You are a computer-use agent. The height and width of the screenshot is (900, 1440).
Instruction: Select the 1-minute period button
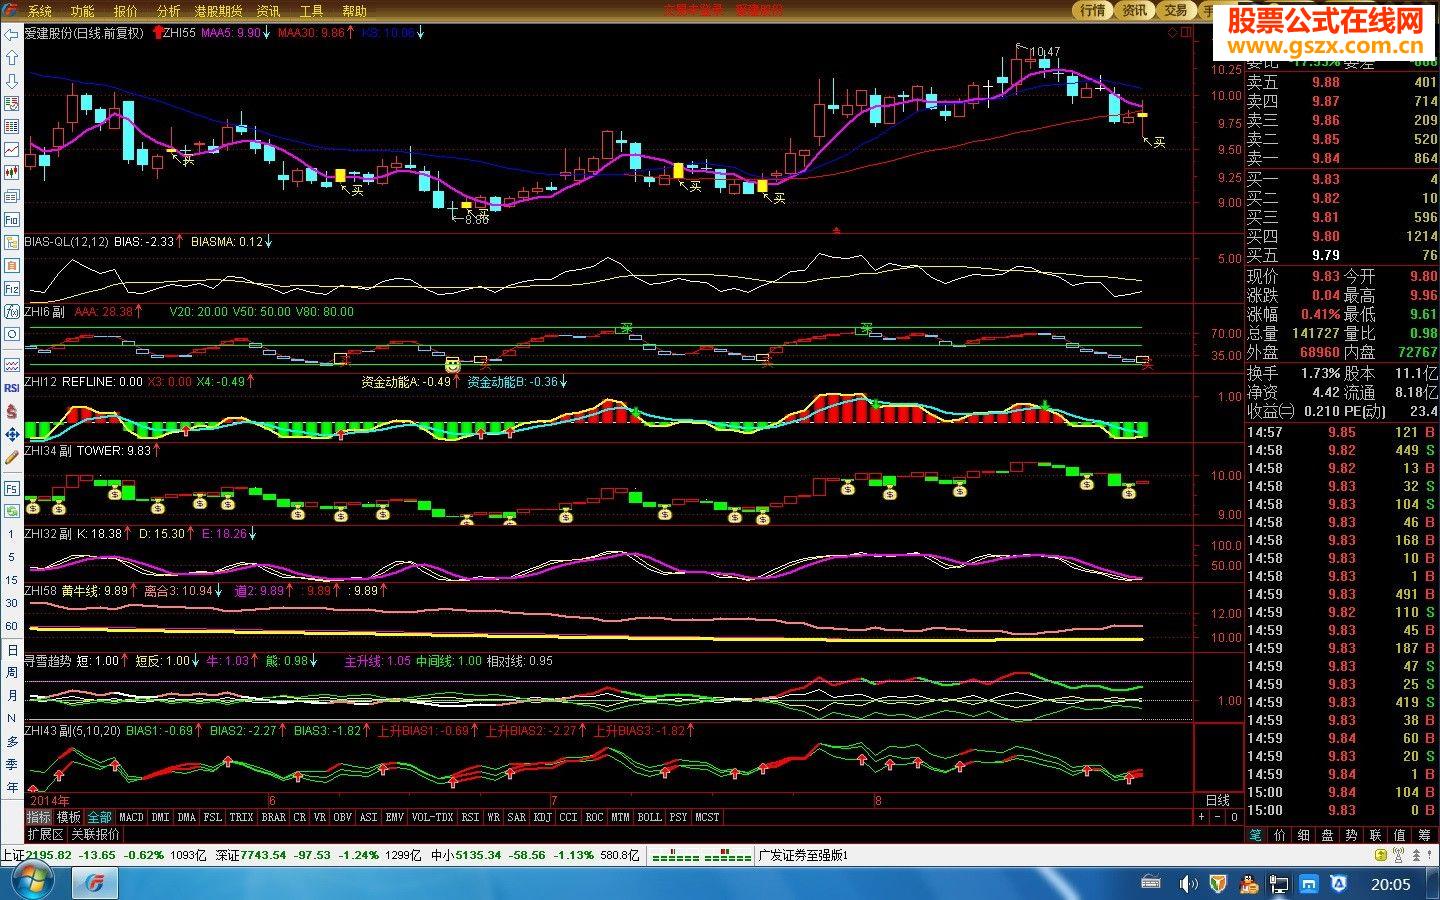[x=11, y=534]
